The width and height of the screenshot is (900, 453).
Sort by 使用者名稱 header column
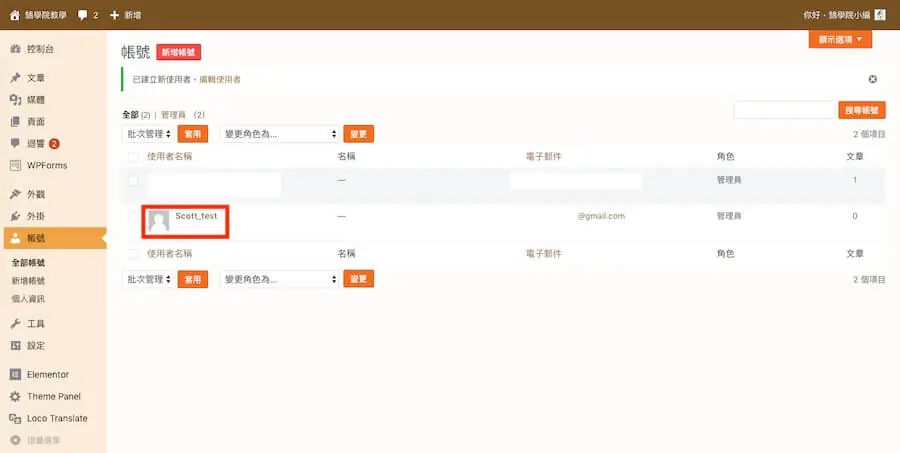pyautogui.click(x=169, y=157)
